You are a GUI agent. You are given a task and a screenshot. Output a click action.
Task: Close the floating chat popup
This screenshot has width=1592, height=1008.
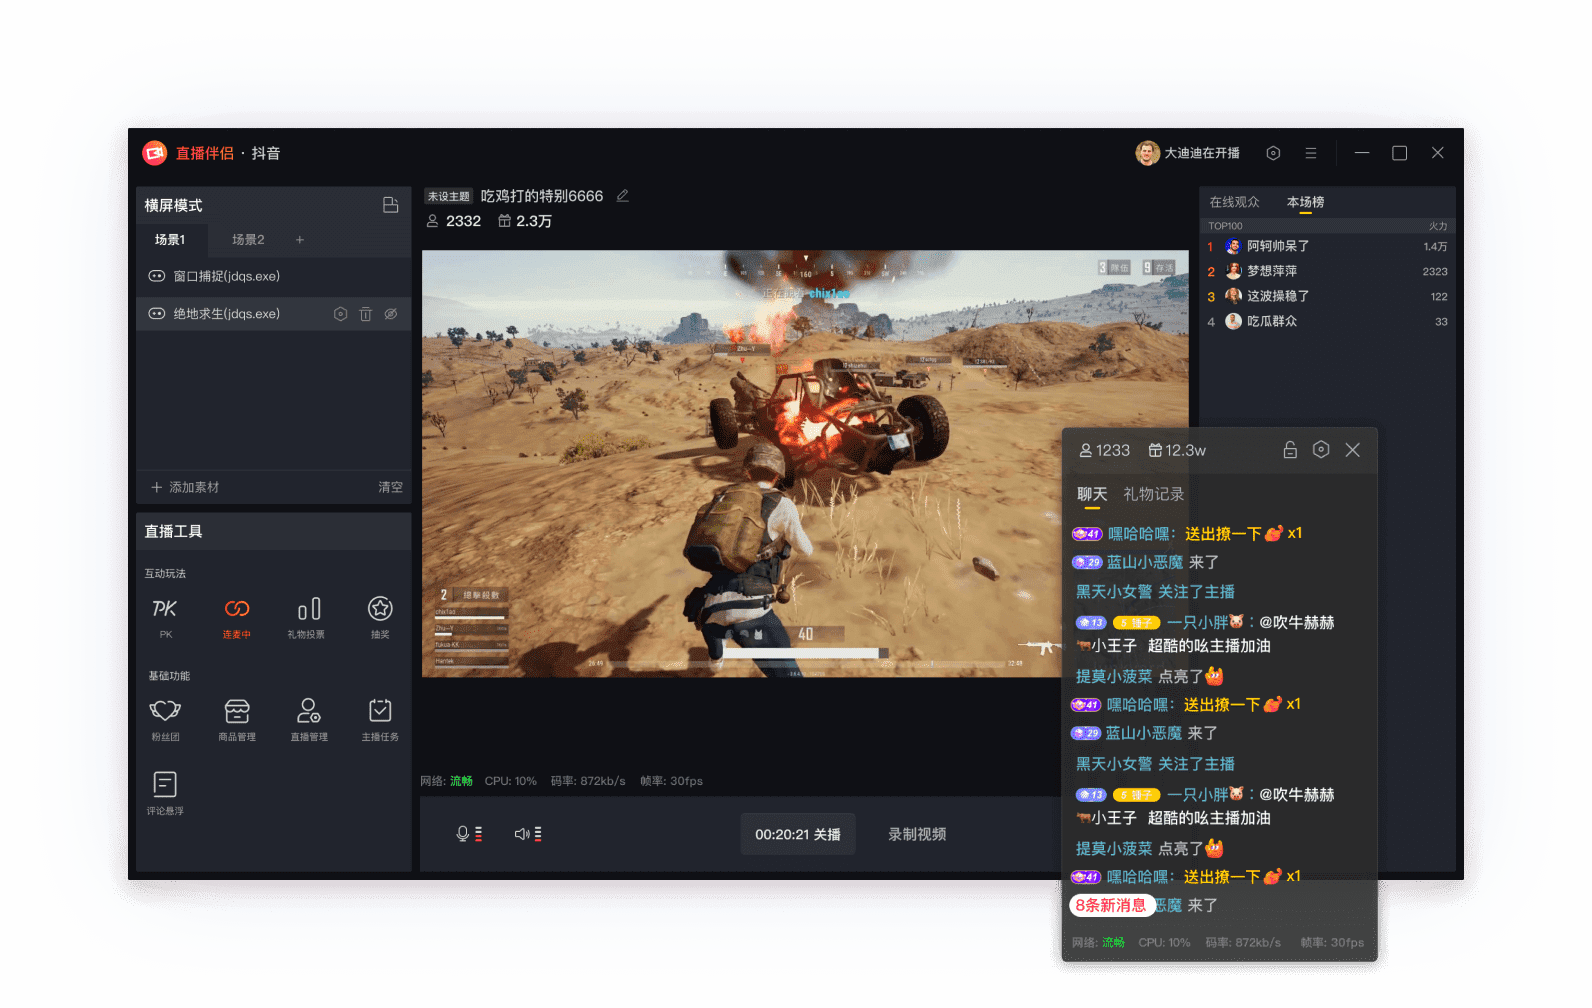point(1353,450)
